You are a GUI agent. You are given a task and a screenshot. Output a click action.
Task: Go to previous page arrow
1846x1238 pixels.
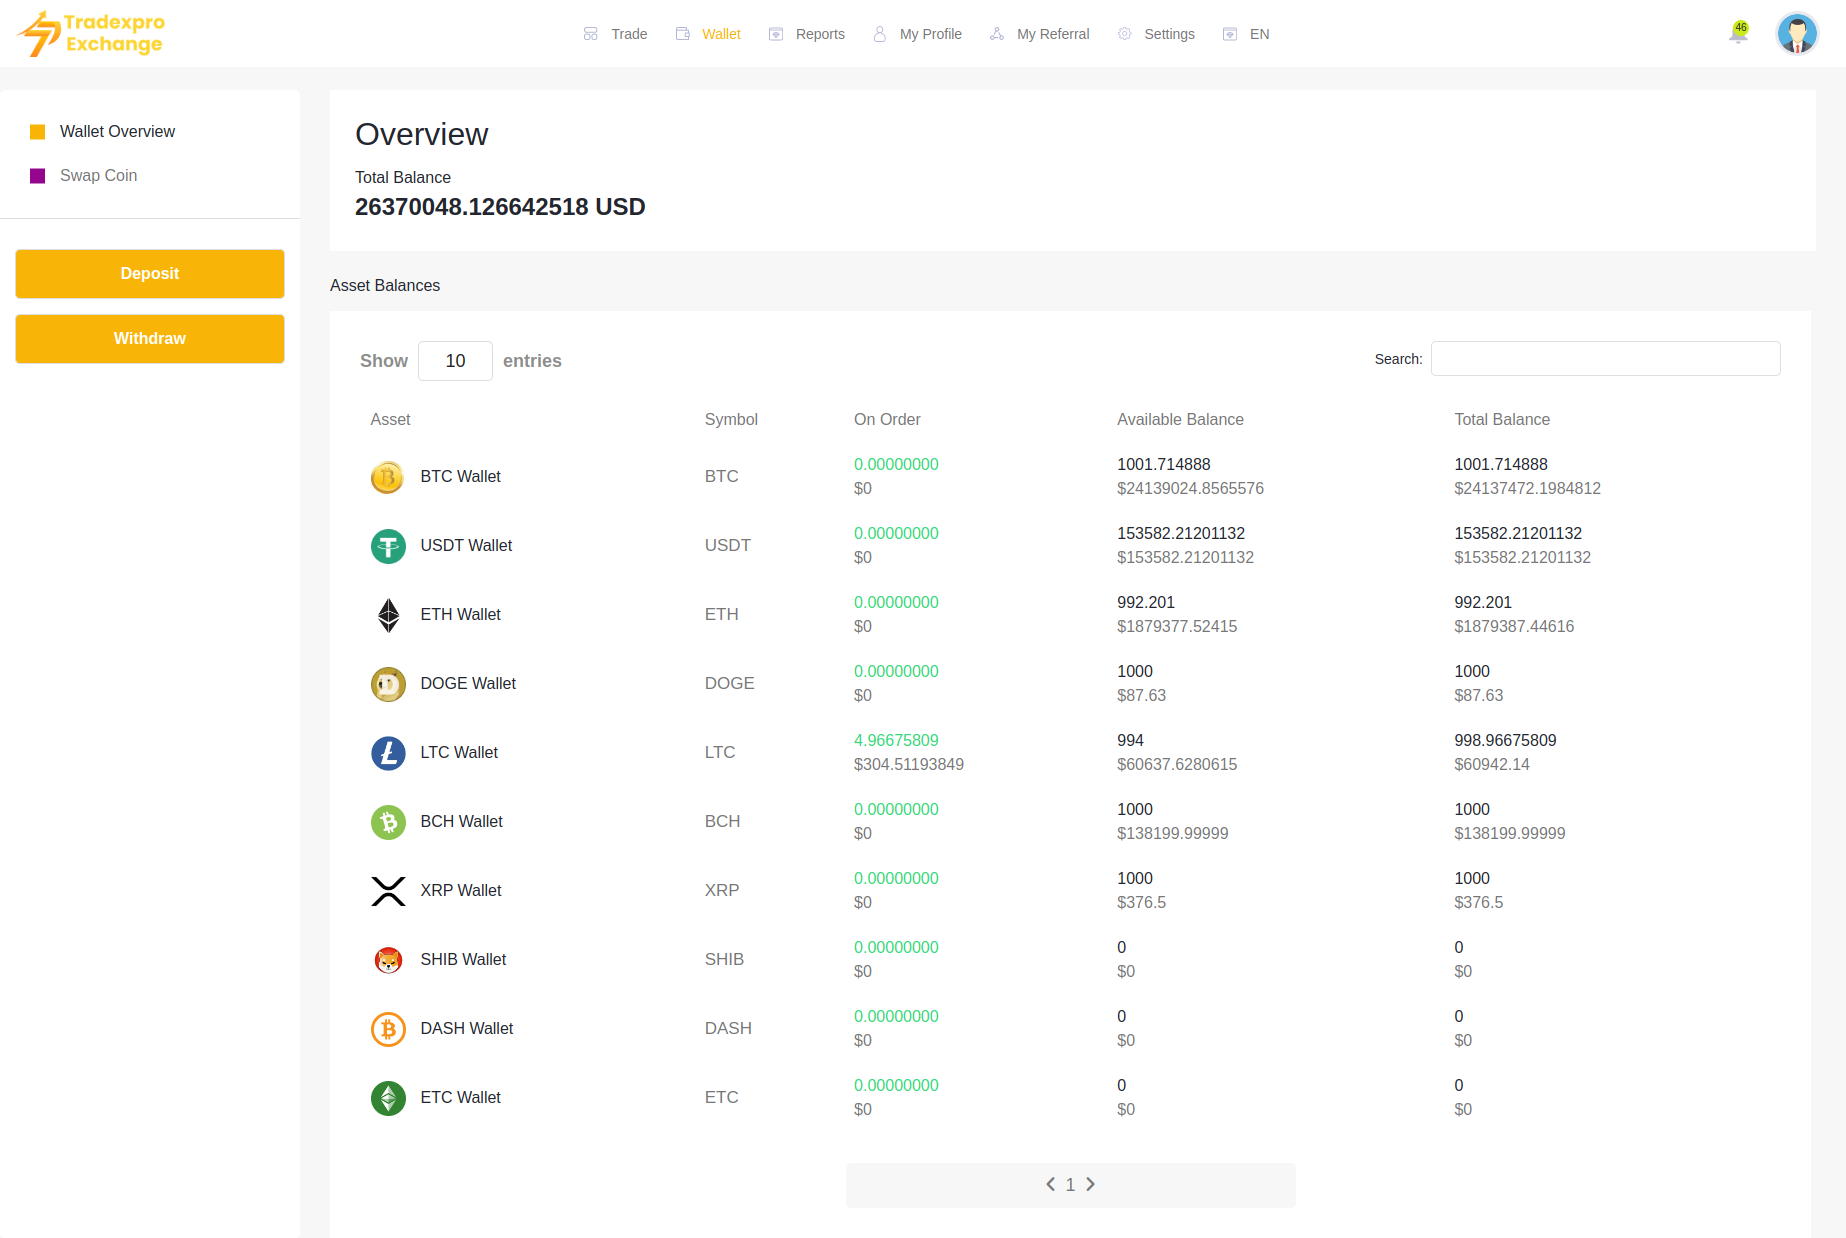[1050, 1184]
